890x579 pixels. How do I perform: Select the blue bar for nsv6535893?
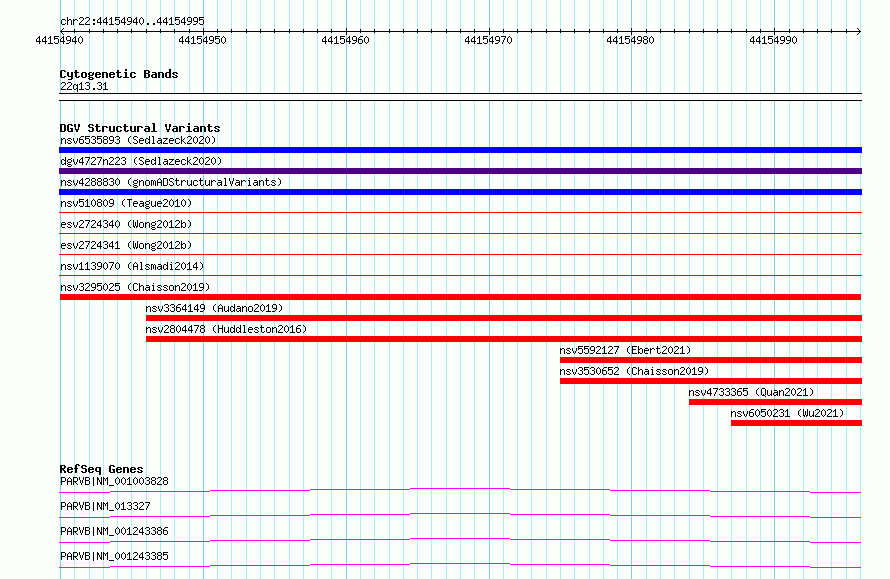[x=460, y=150]
